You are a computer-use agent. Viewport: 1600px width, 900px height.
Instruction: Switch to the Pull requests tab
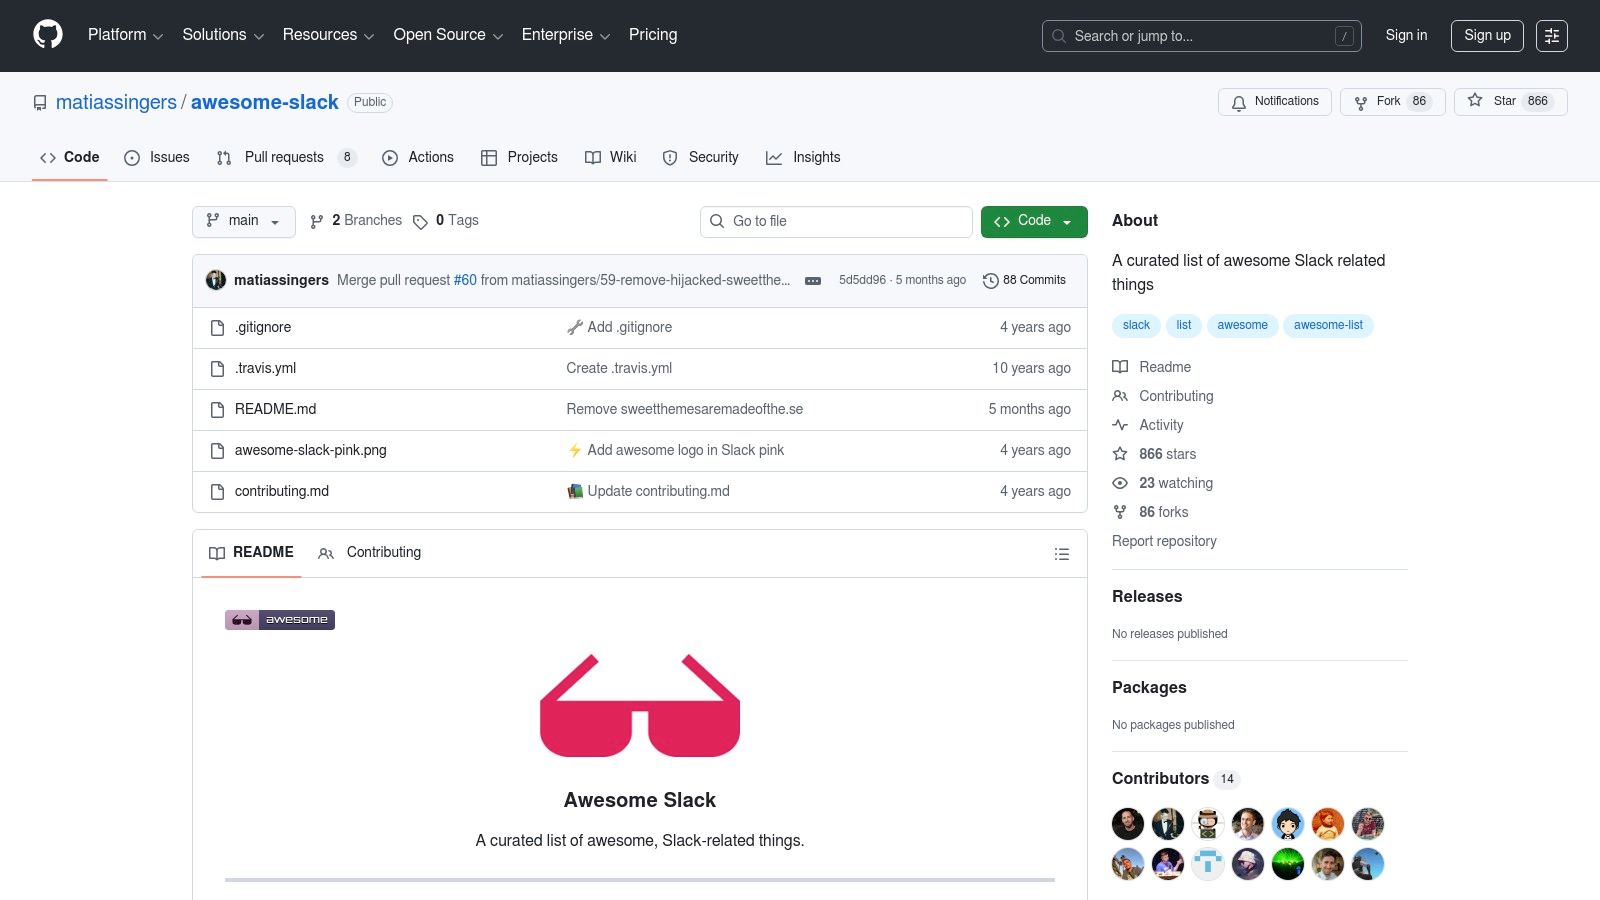point(285,157)
